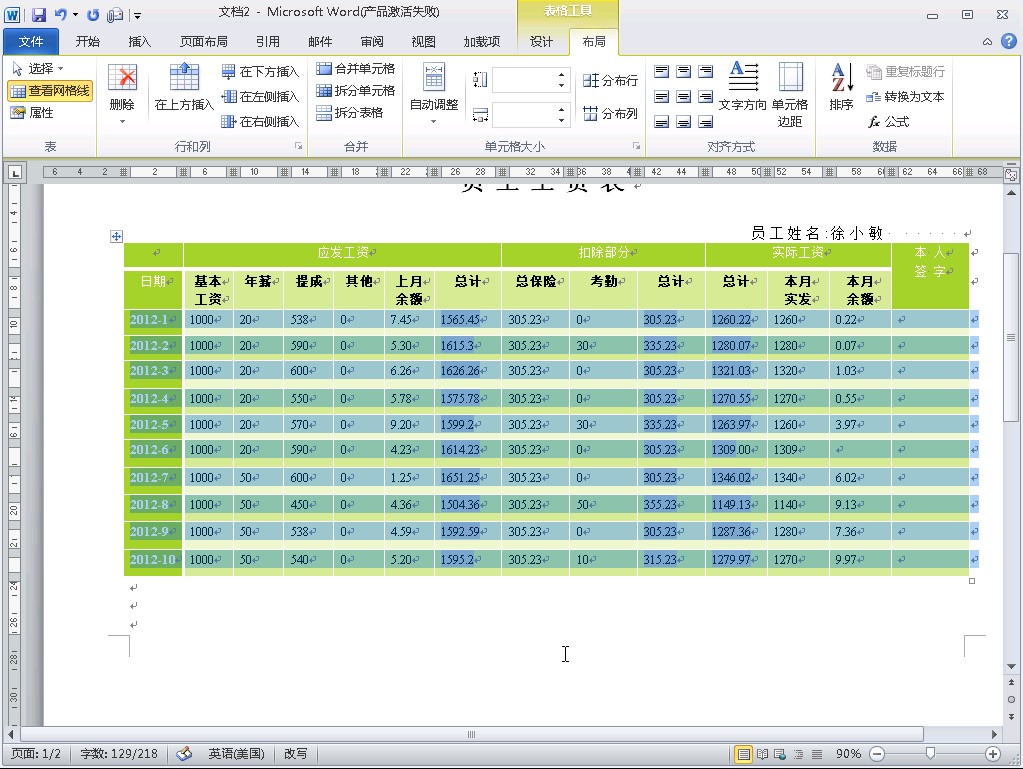The image size is (1023, 769).
Task: Insert a formula with 公式
Action: pos(888,122)
